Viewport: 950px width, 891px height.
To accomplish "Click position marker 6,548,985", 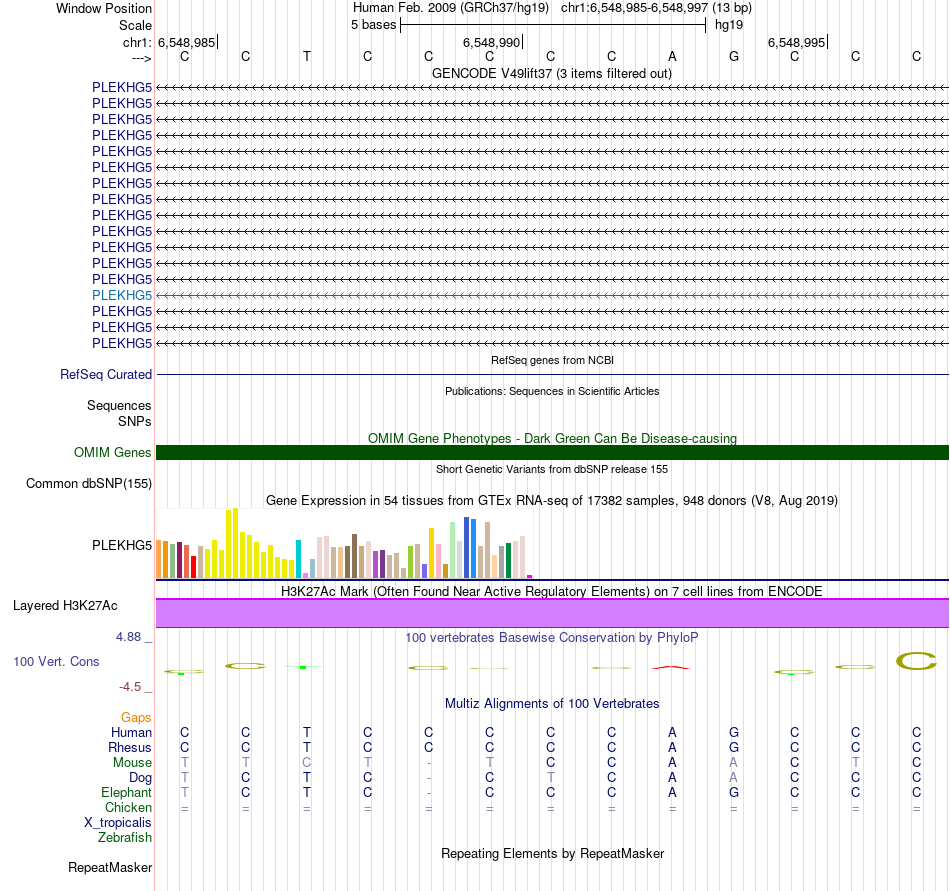I will [187, 42].
